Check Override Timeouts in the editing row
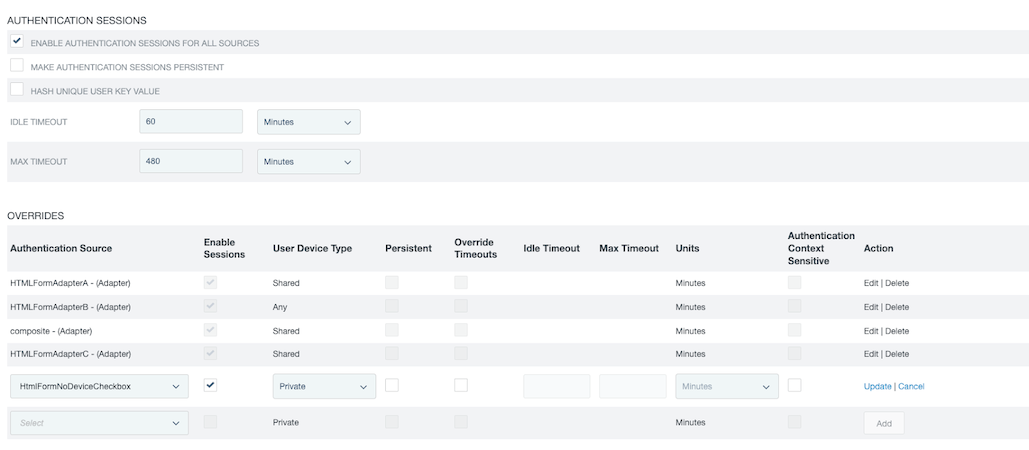 pos(461,385)
